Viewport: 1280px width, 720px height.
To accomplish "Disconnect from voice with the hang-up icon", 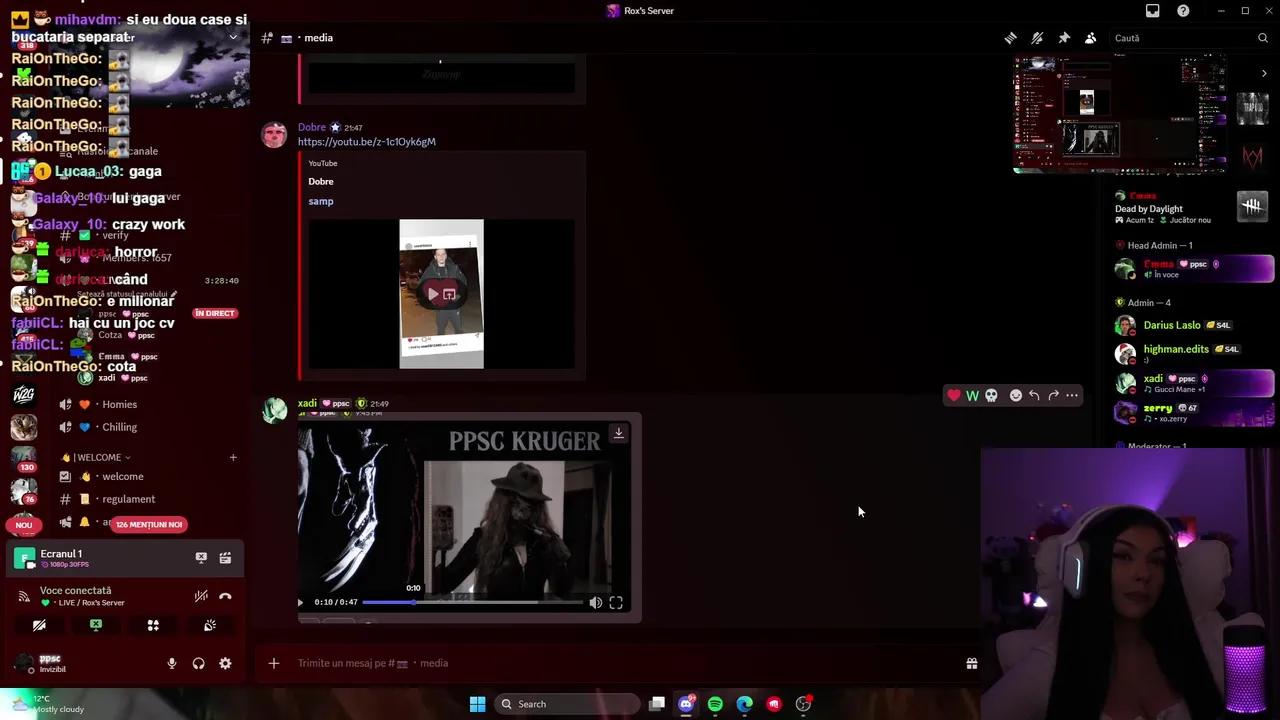I will (225, 596).
